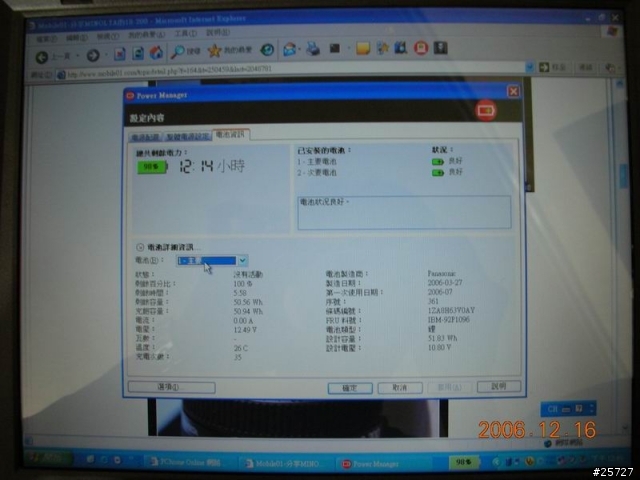
Task: Open the 工具 Tools menu in IE
Action: click(186, 34)
